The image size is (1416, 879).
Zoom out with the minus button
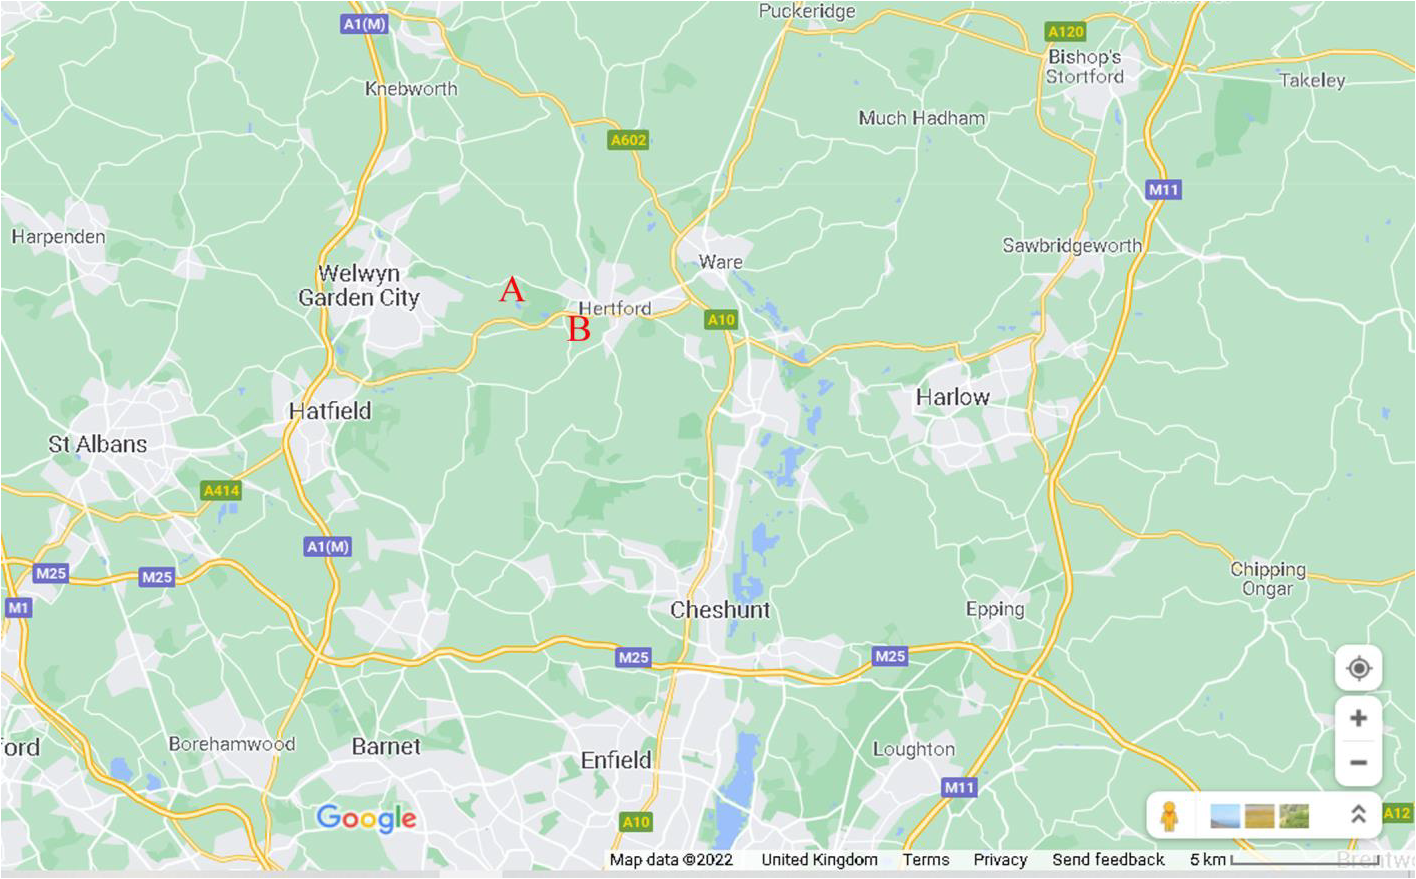(x=1359, y=763)
